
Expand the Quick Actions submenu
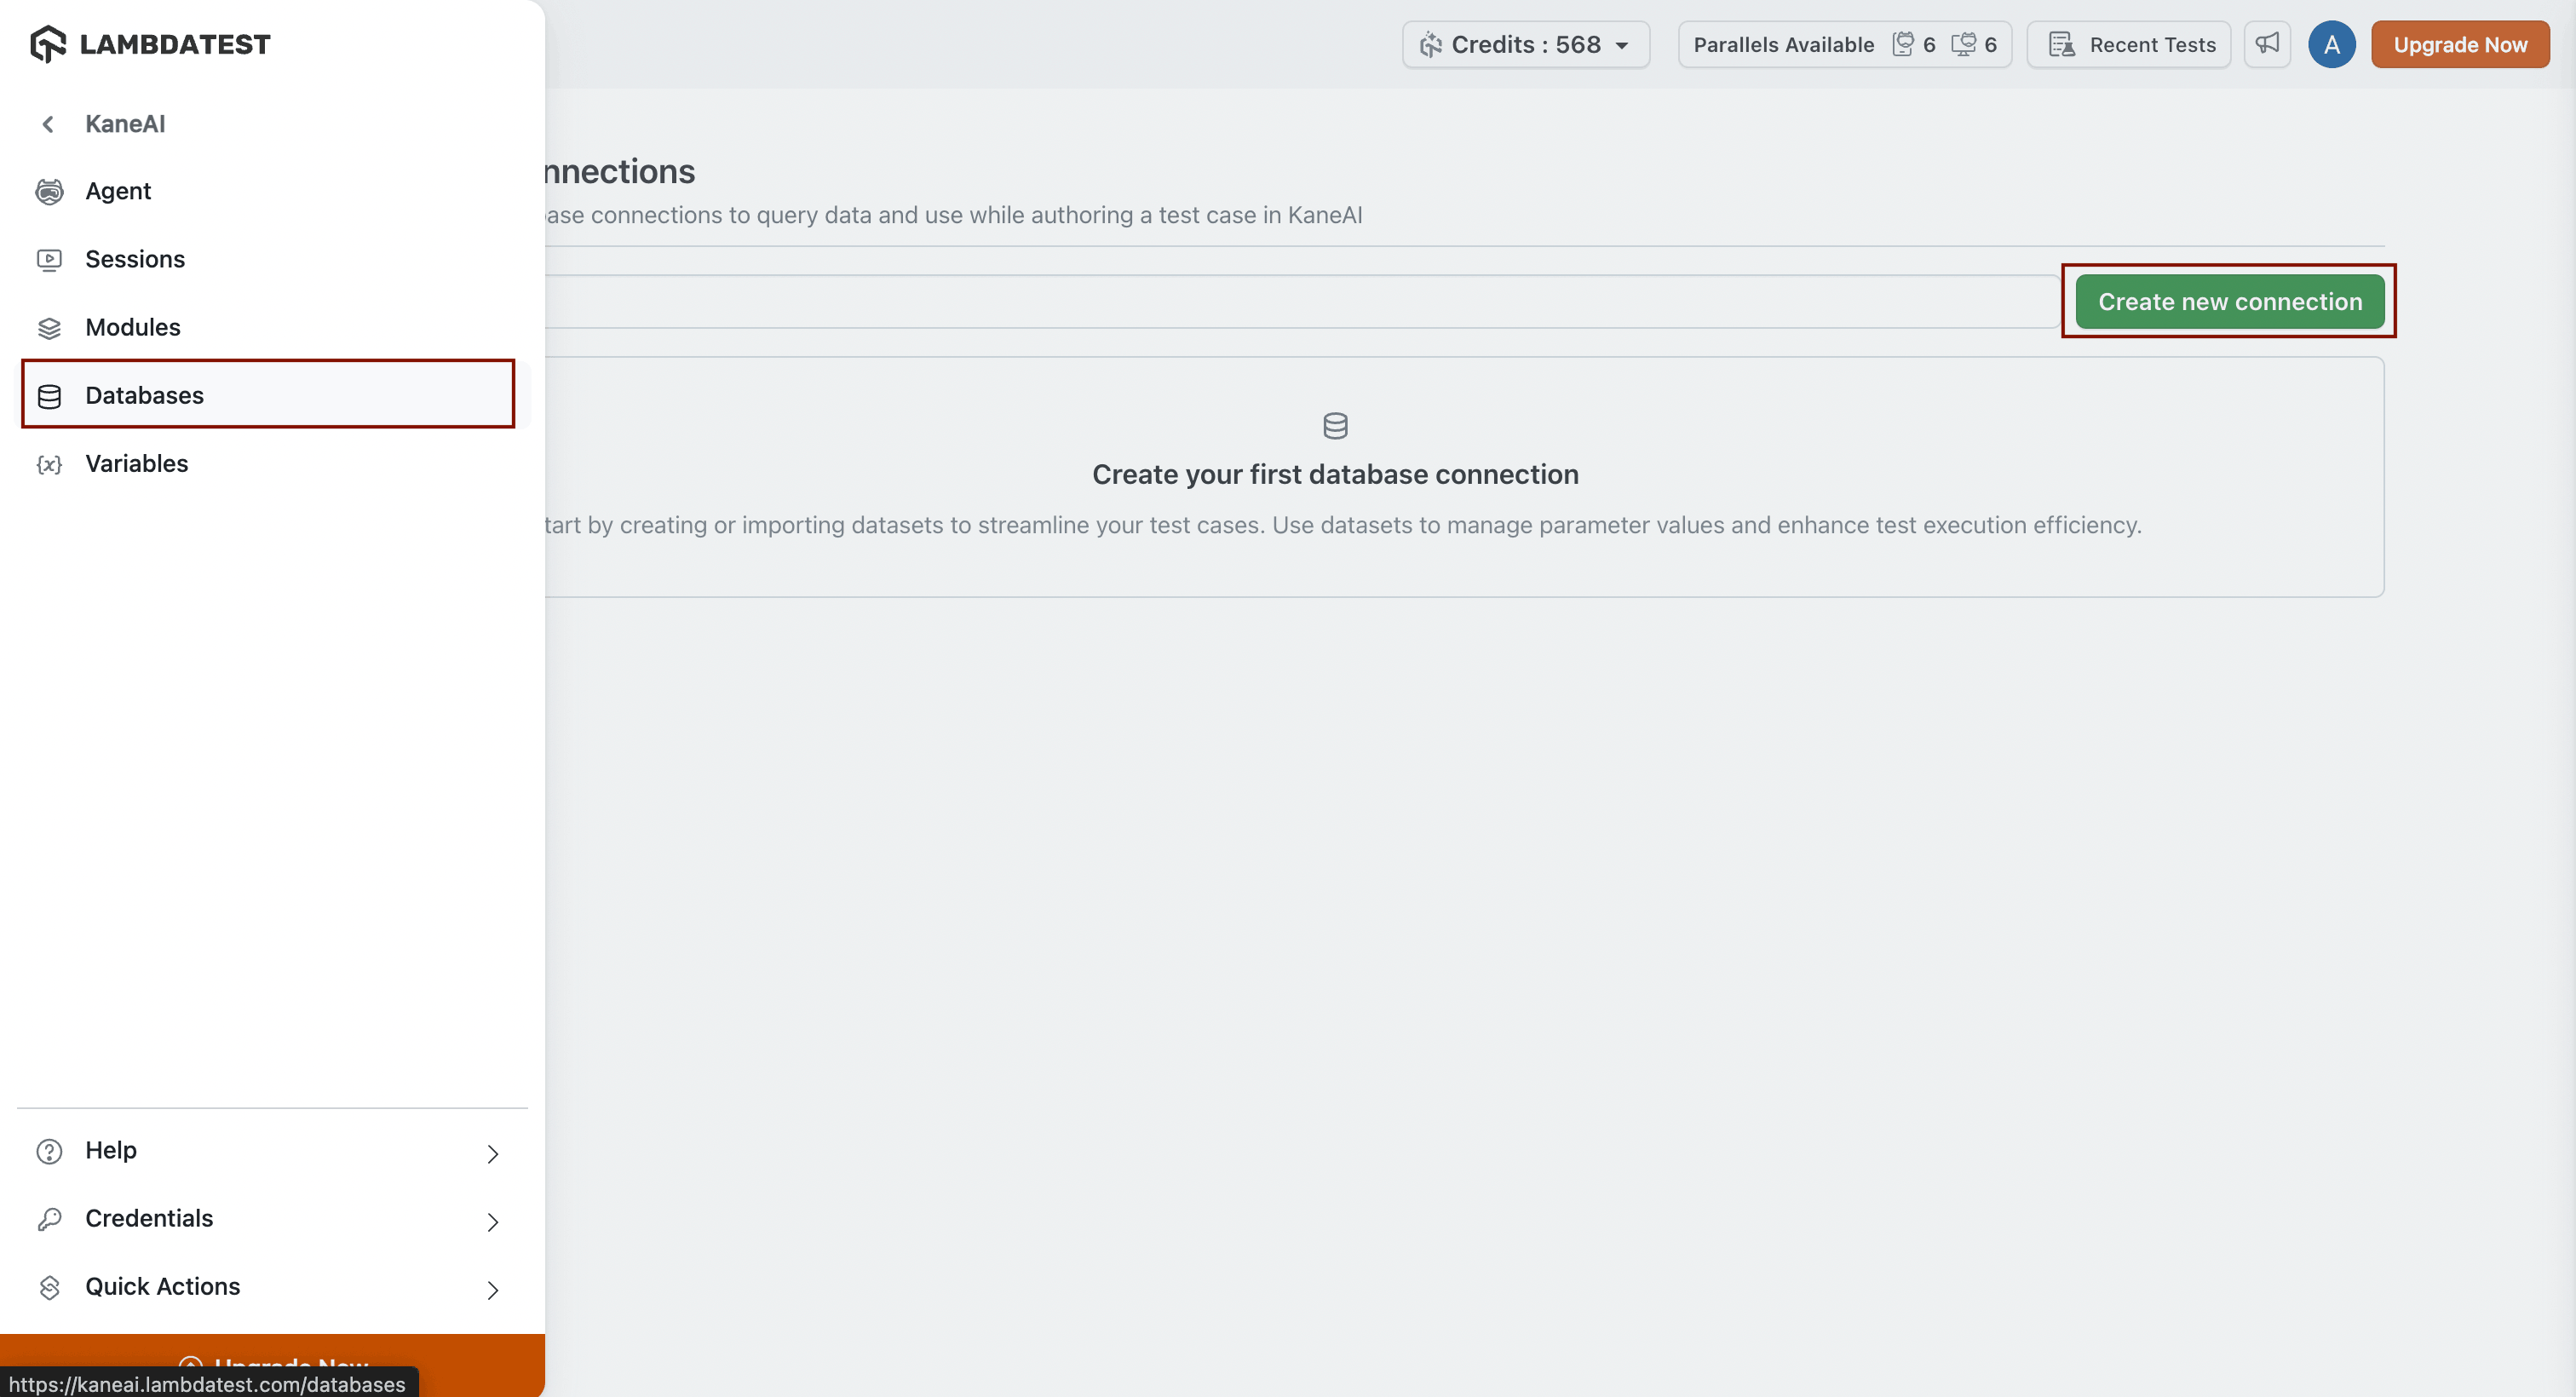[x=492, y=1289]
